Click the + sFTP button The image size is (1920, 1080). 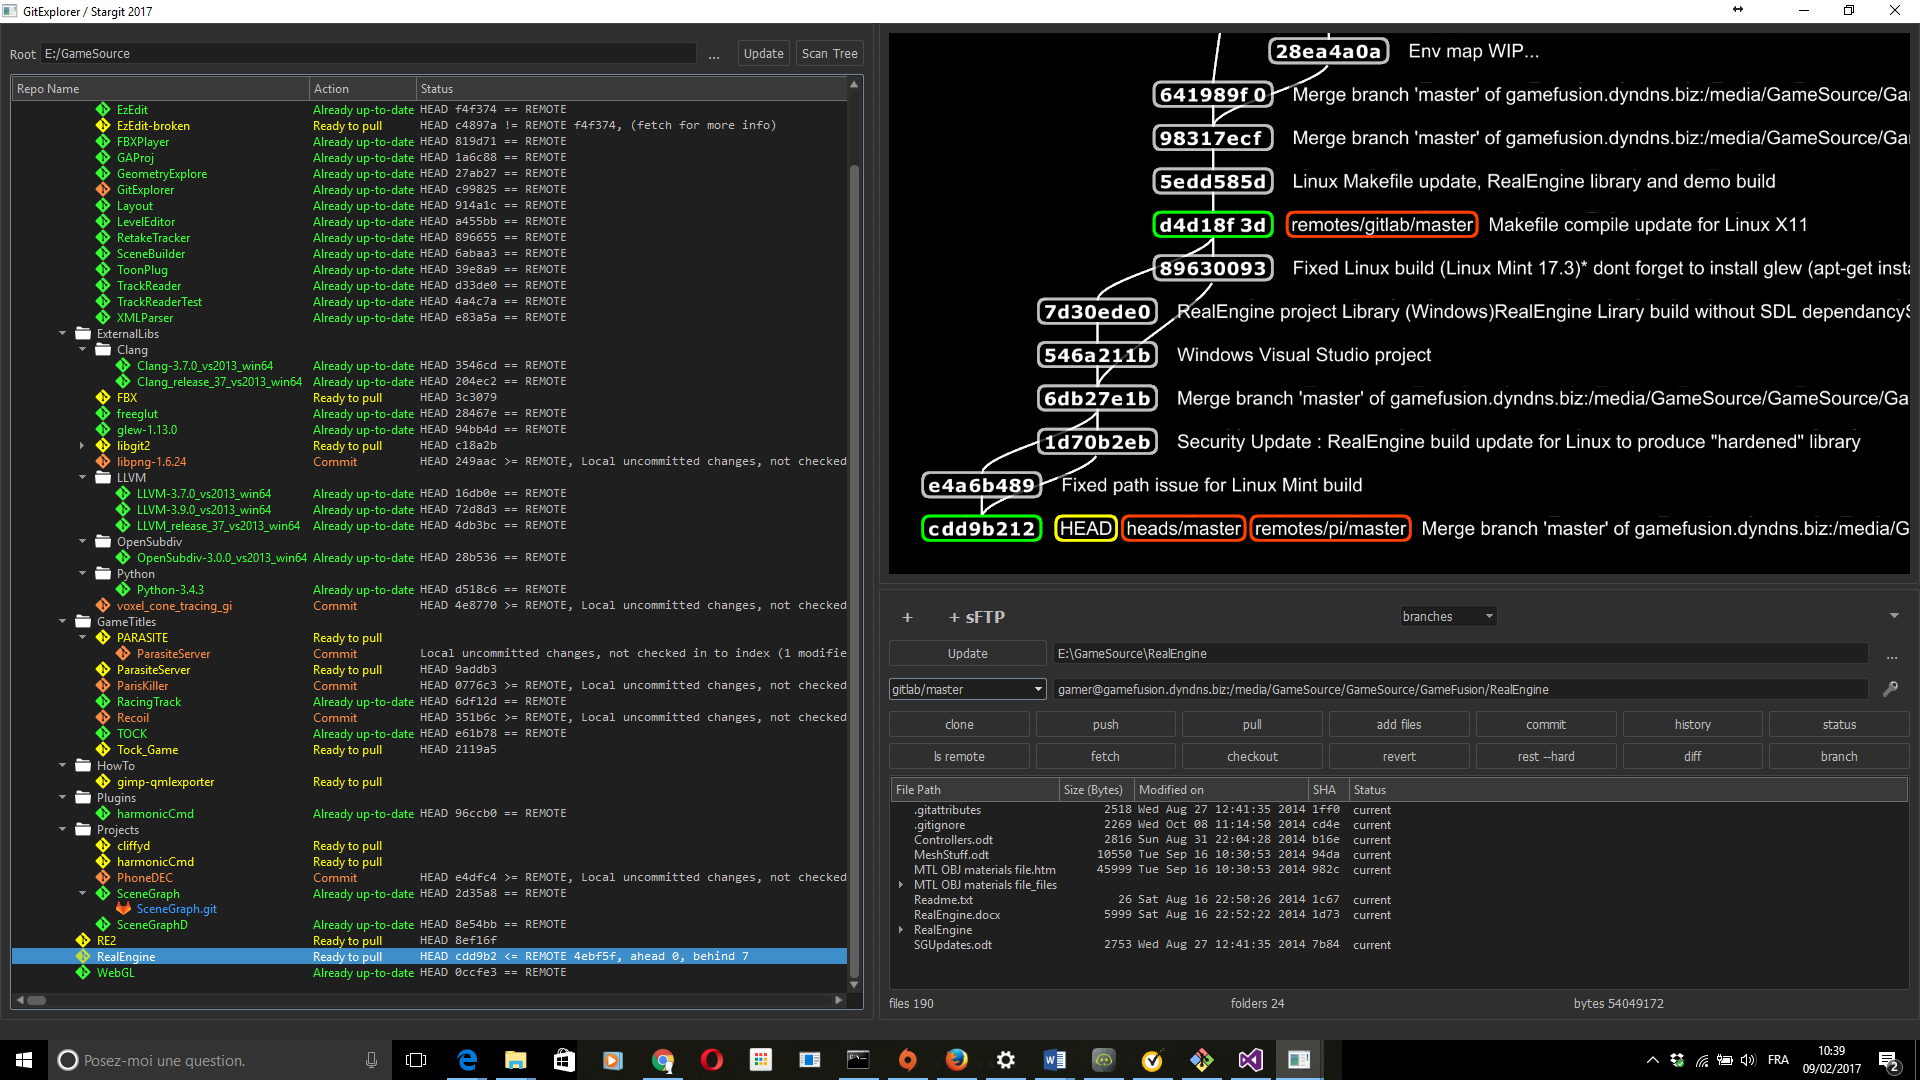976,617
